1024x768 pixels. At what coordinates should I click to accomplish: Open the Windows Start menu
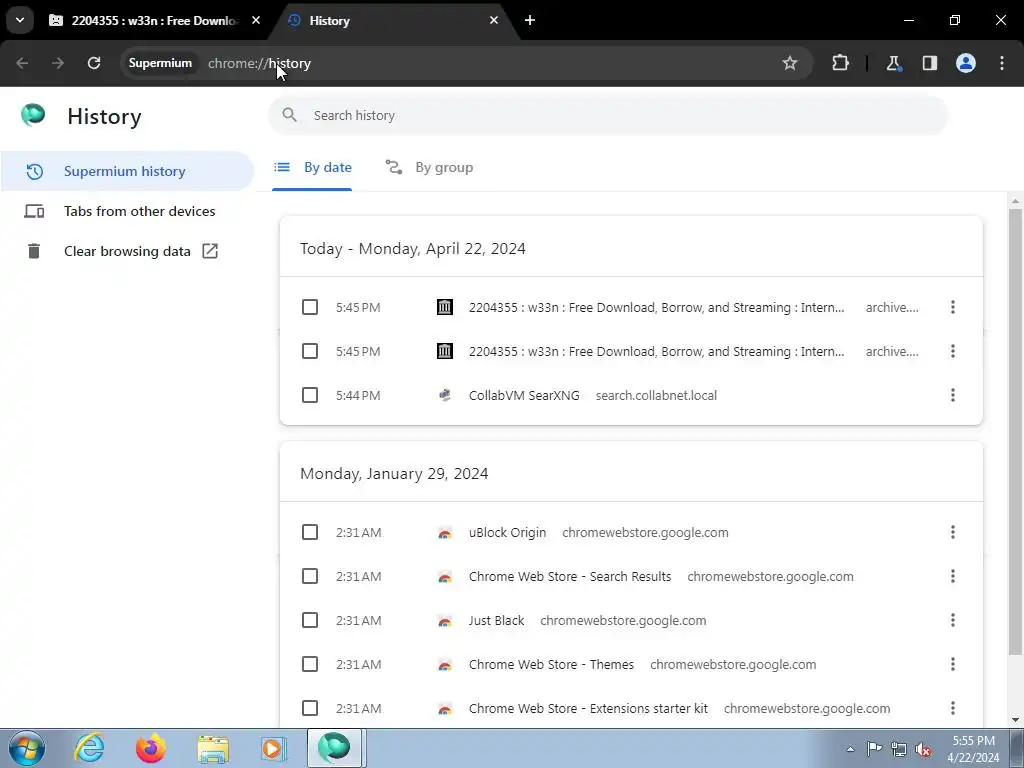(26, 748)
